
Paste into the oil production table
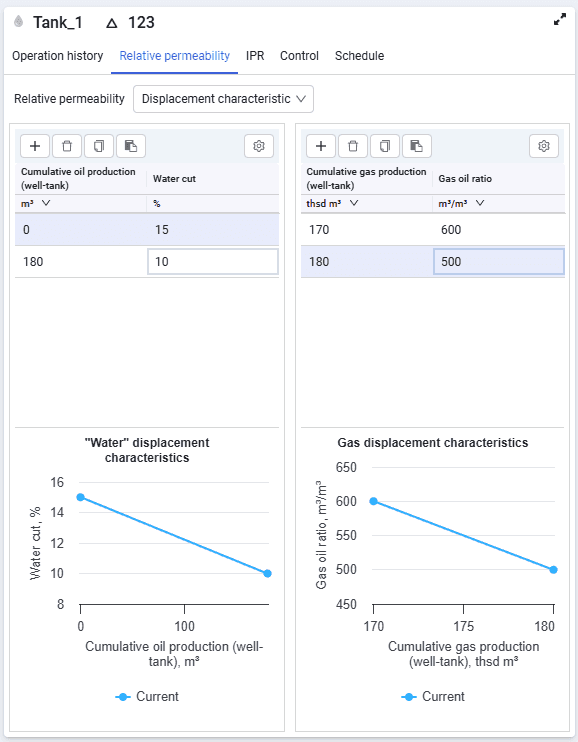[x=131, y=146]
